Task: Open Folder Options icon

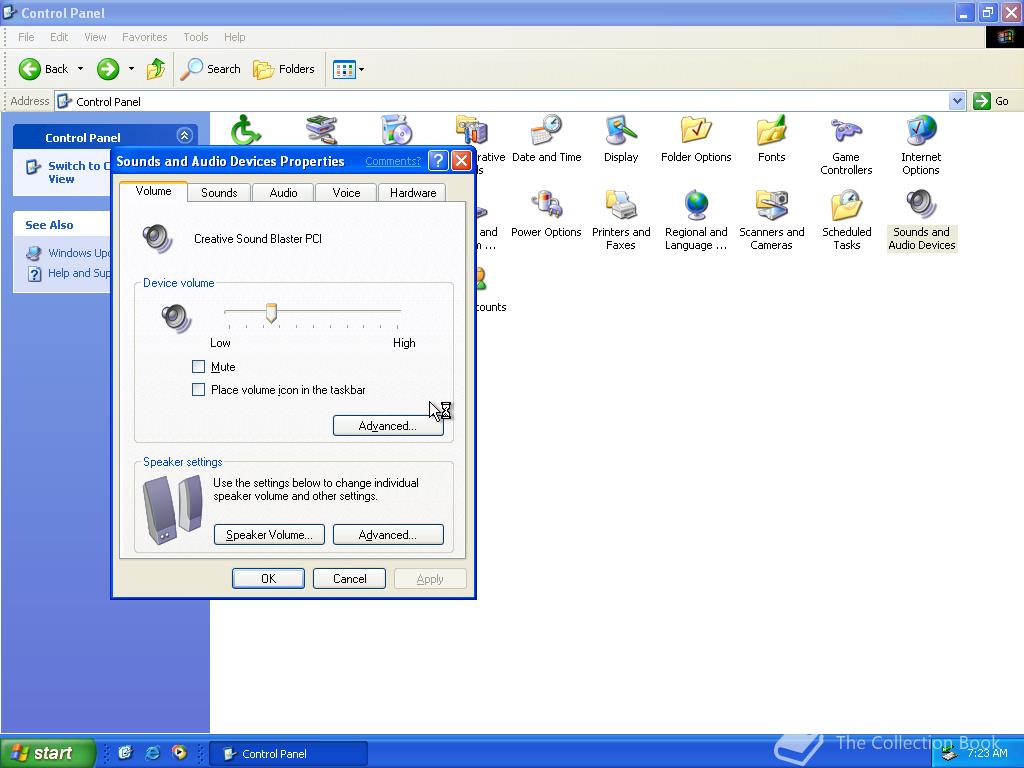Action: [x=696, y=138]
